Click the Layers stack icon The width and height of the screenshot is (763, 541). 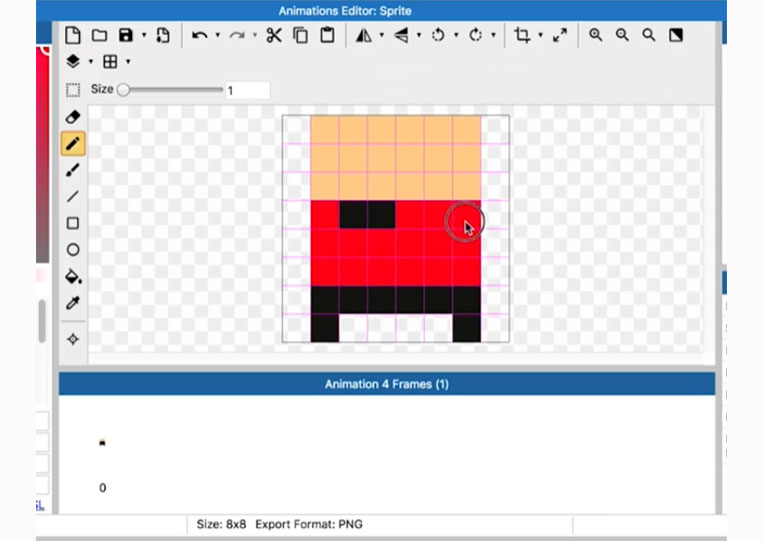(73, 62)
